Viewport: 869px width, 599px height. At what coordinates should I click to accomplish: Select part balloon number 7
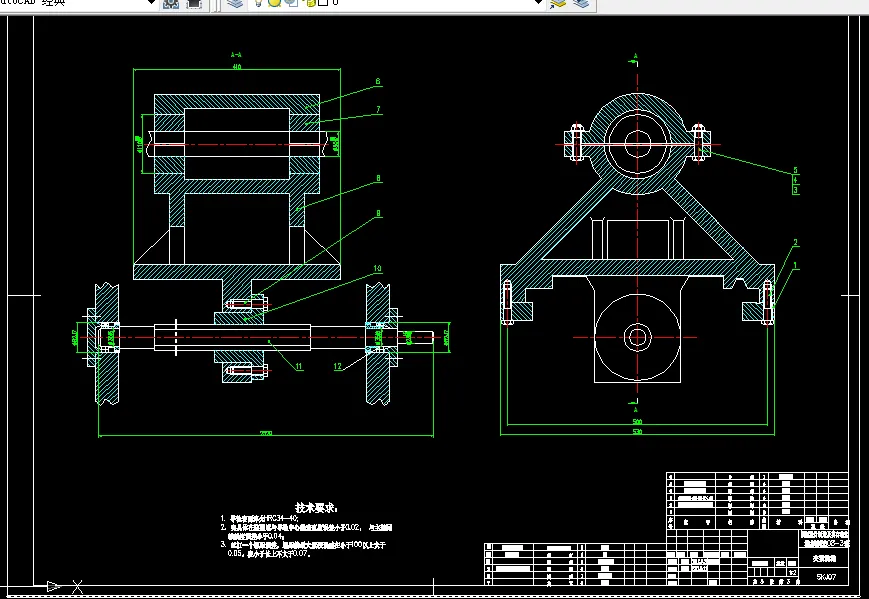coord(379,110)
